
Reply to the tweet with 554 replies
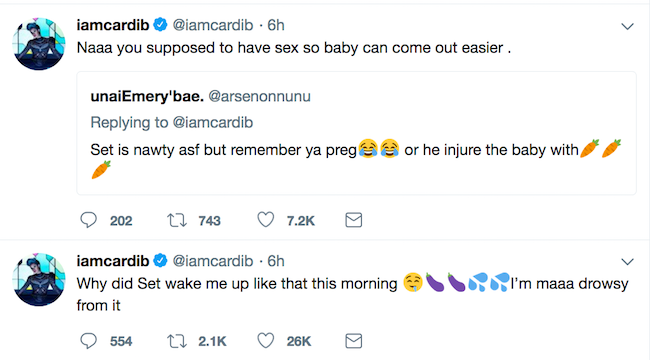88,341
